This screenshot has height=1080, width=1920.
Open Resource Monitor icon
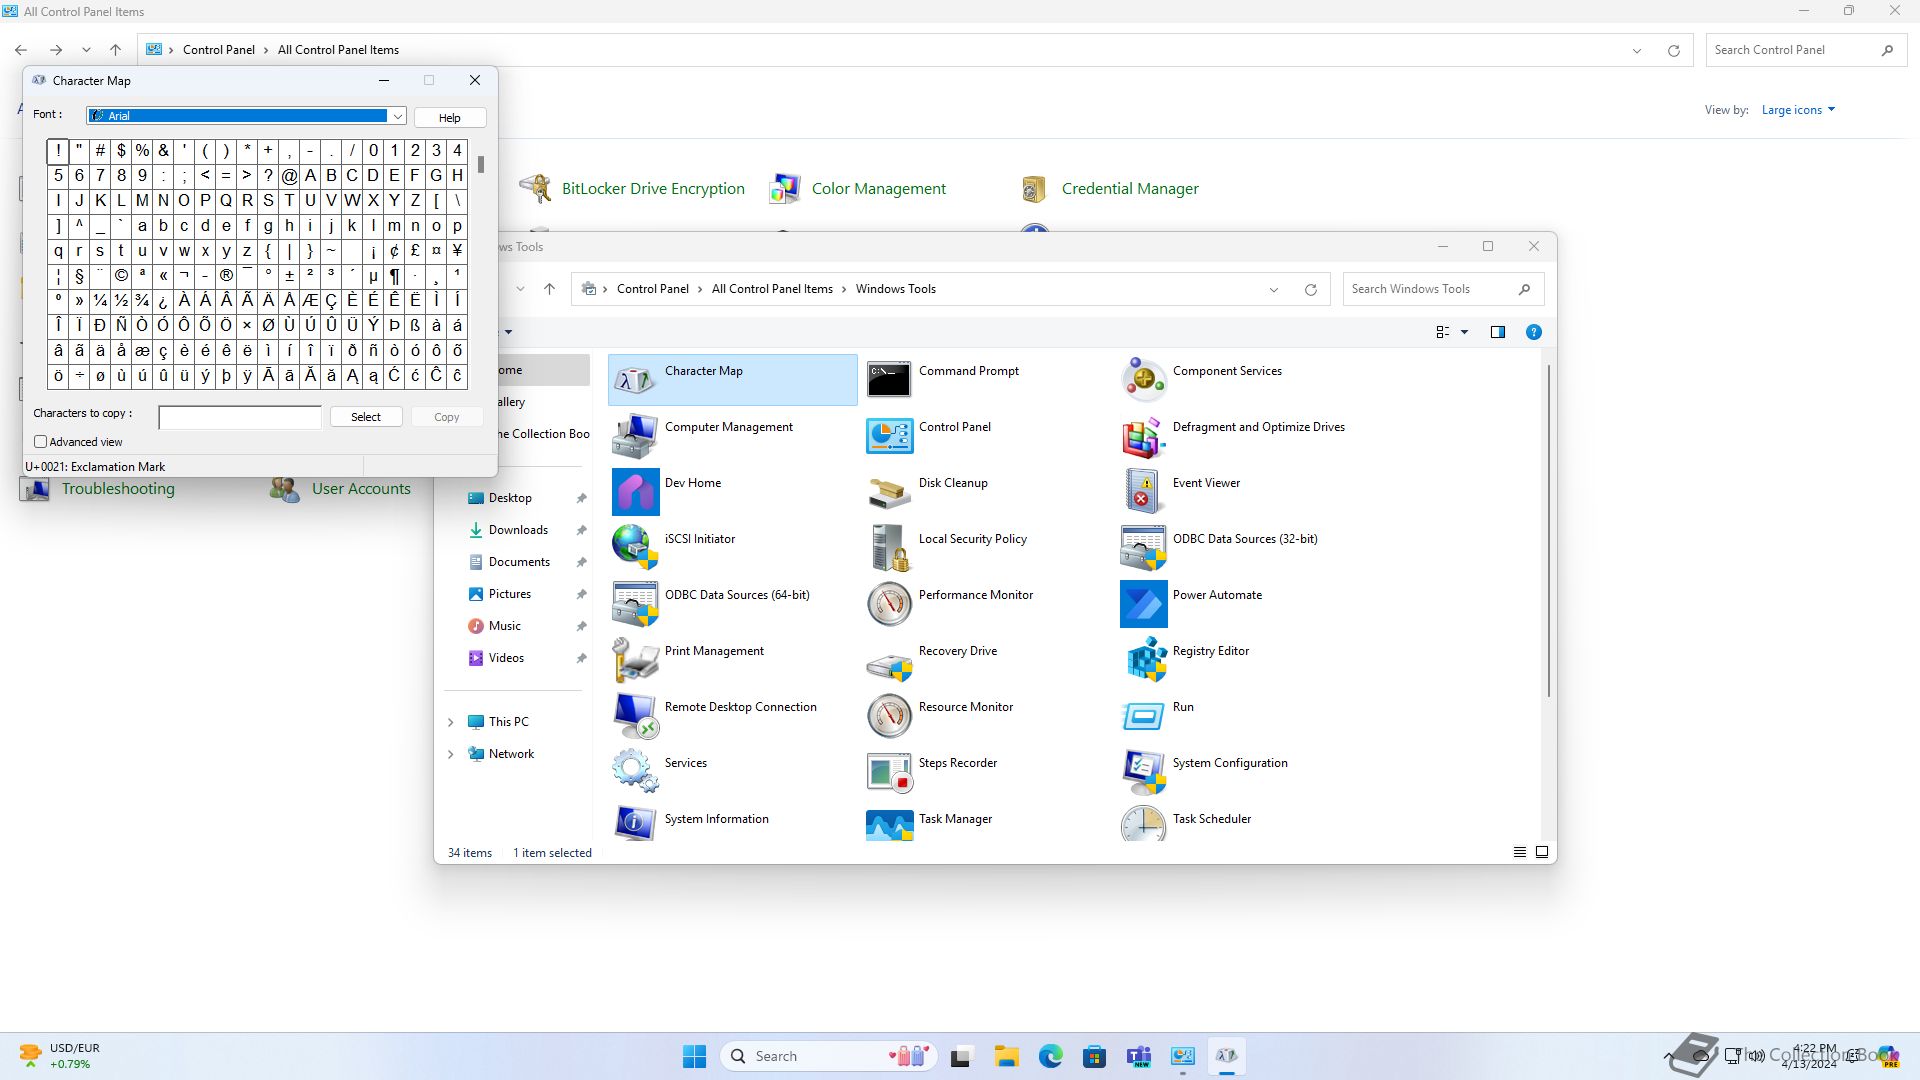click(x=888, y=716)
